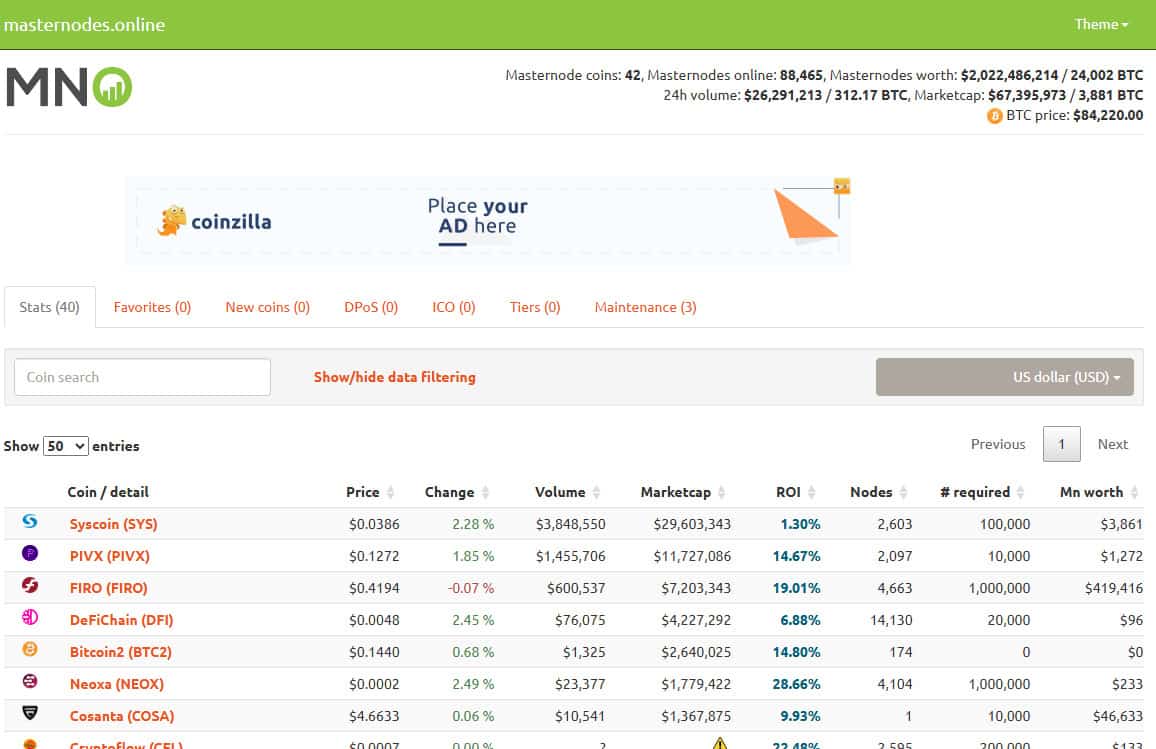Click DeFiChain nodes count 14,130
Image resolution: width=1156 pixels, height=749 pixels.
click(891, 620)
